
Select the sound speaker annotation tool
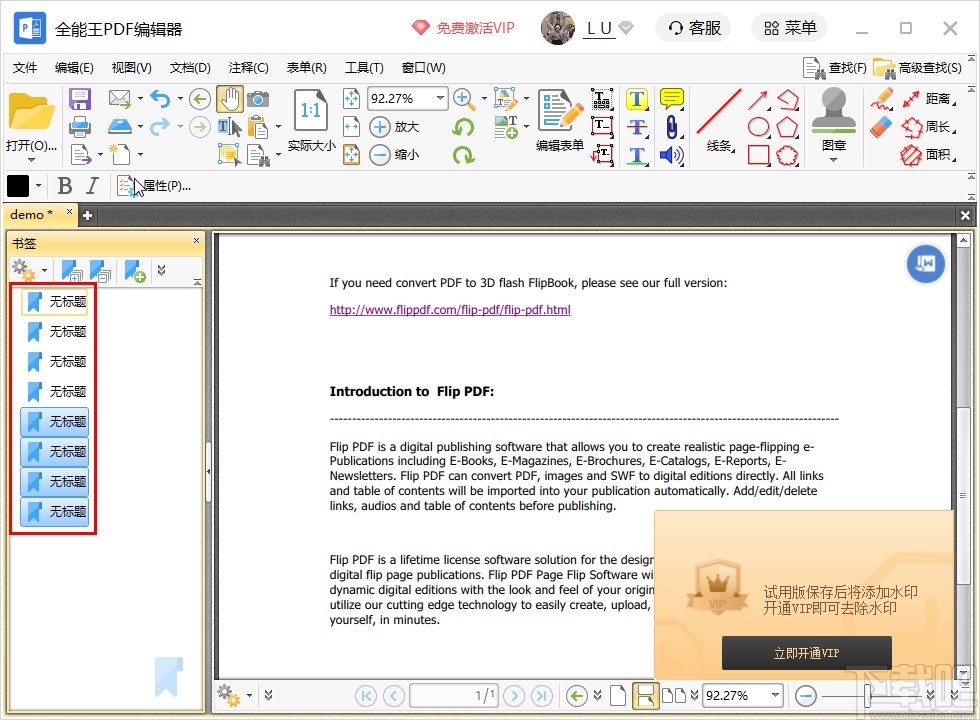pyautogui.click(x=671, y=155)
